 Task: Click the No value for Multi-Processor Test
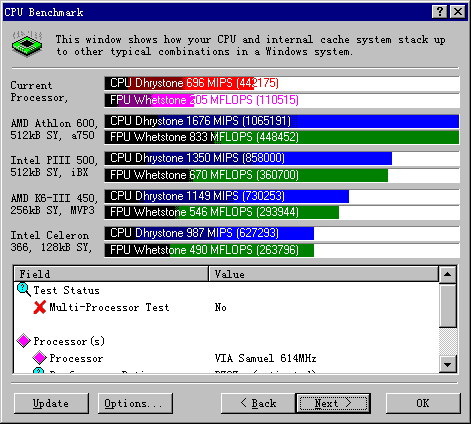point(220,307)
